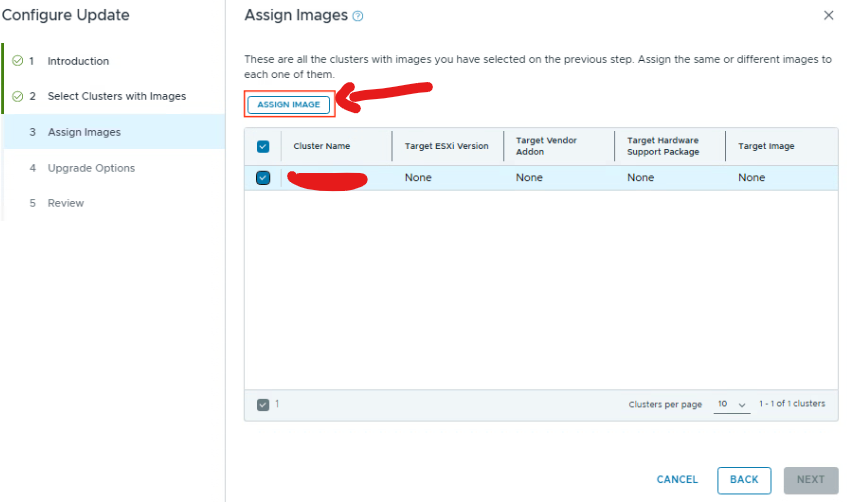The width and height of the screenshot is (847, 503).
Task: Open Select Clusters with Images step
Action: pos(116,97)
